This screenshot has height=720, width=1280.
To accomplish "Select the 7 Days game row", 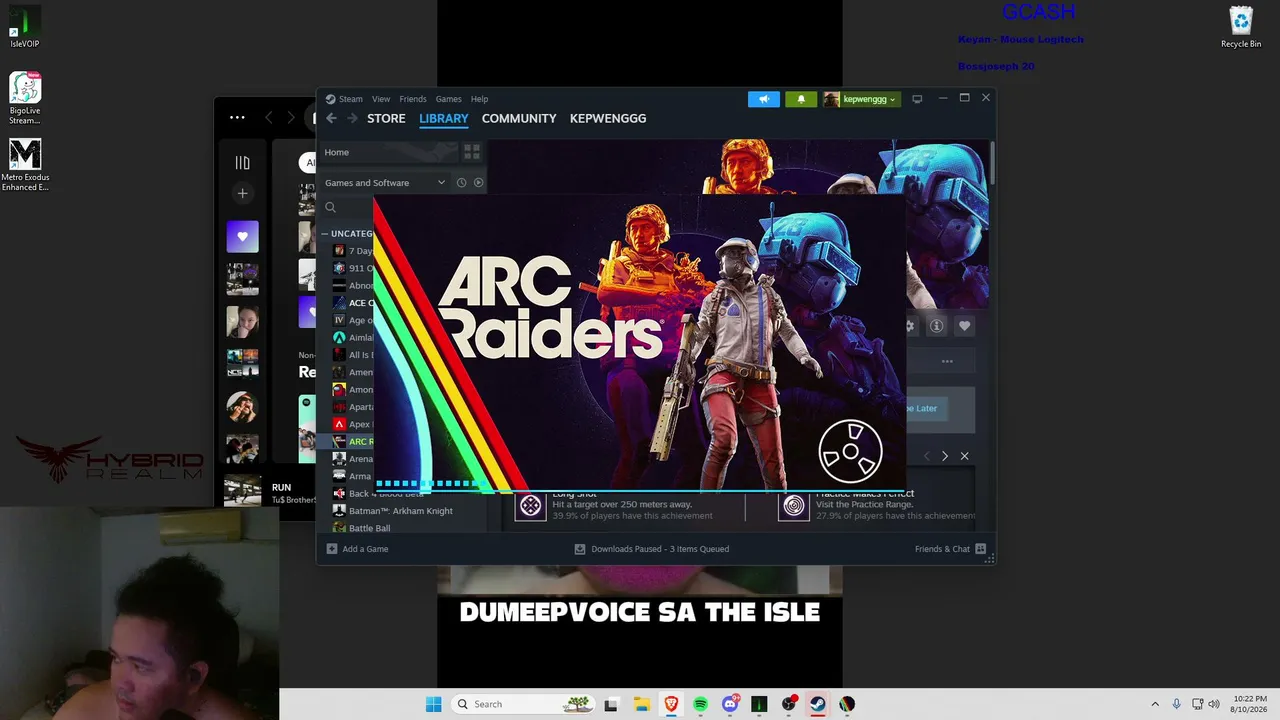I will coord(353,251).
